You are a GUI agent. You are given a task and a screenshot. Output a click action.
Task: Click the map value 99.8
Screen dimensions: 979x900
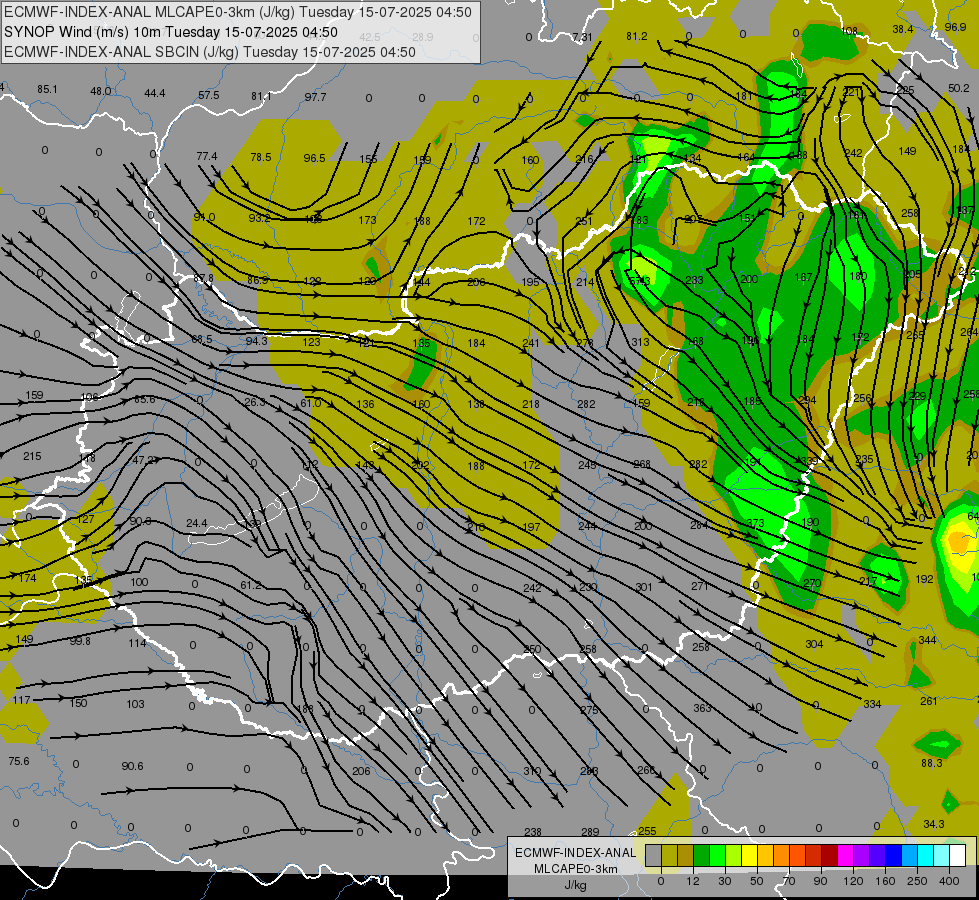click(x=80, y=641)
